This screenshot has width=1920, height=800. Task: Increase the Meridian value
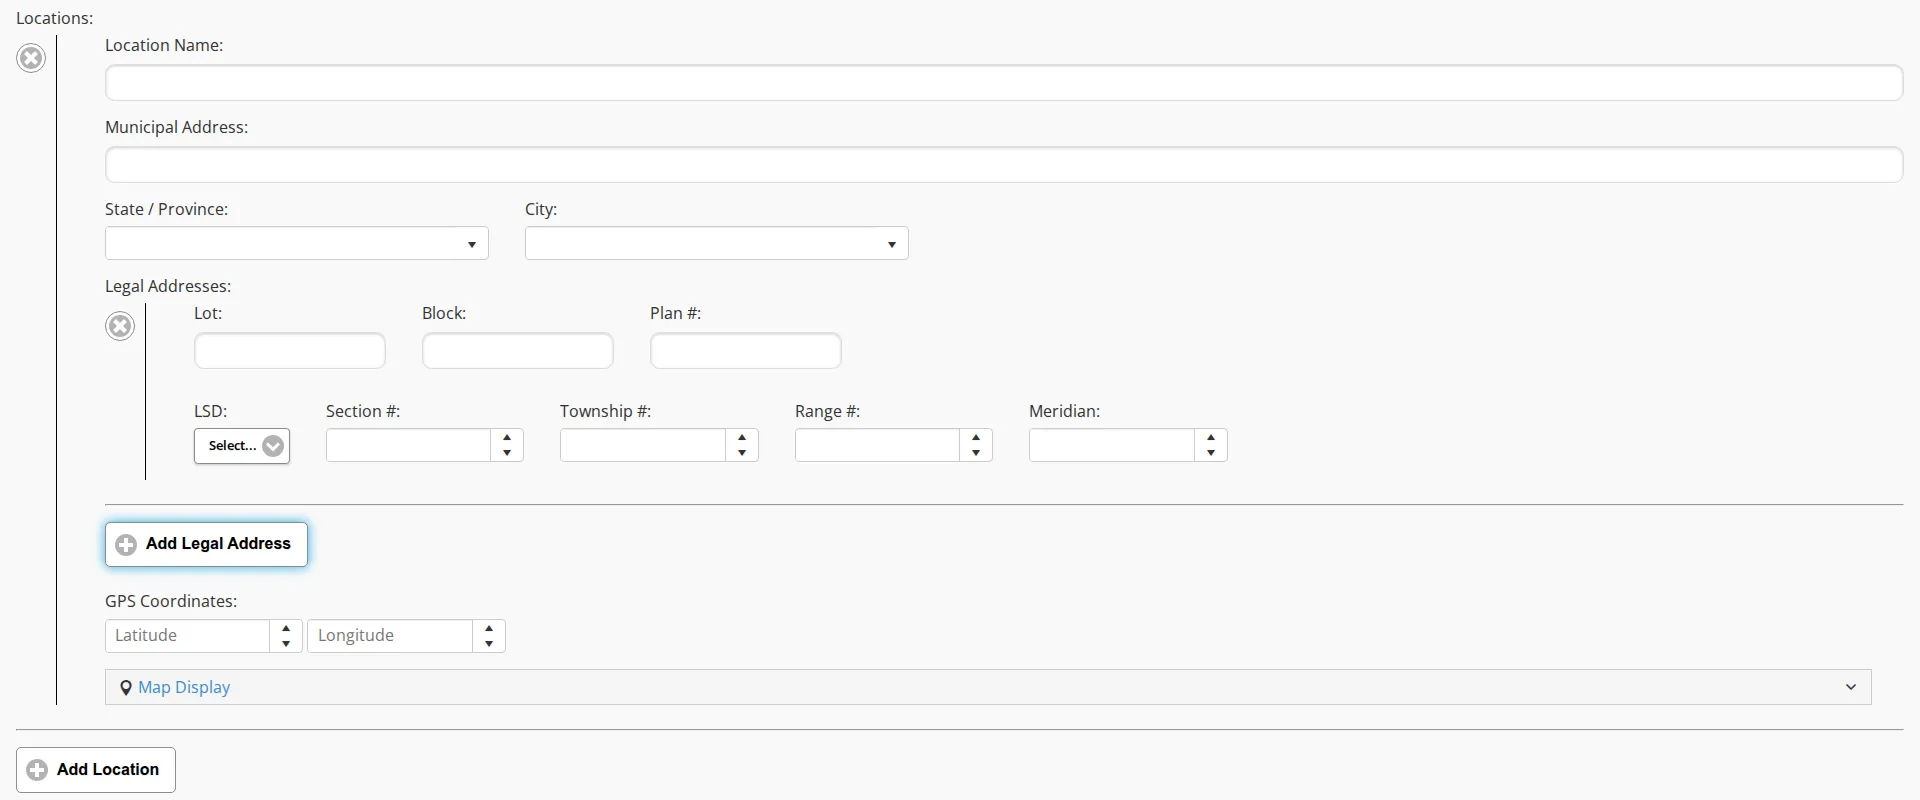[1211, 438]
